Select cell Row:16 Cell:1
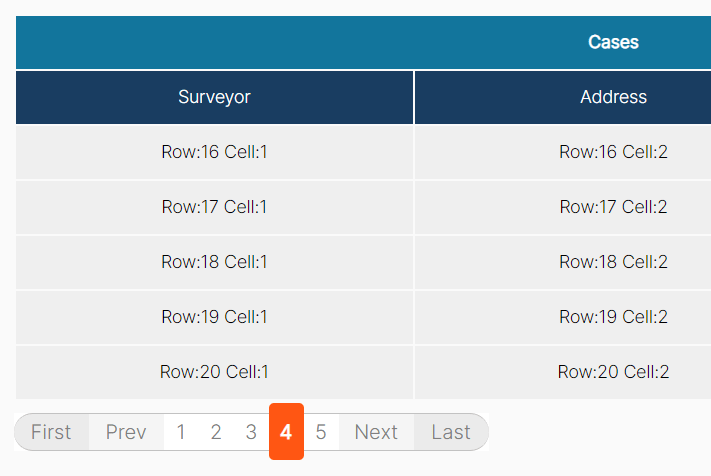711x476 pixels. 214,152
